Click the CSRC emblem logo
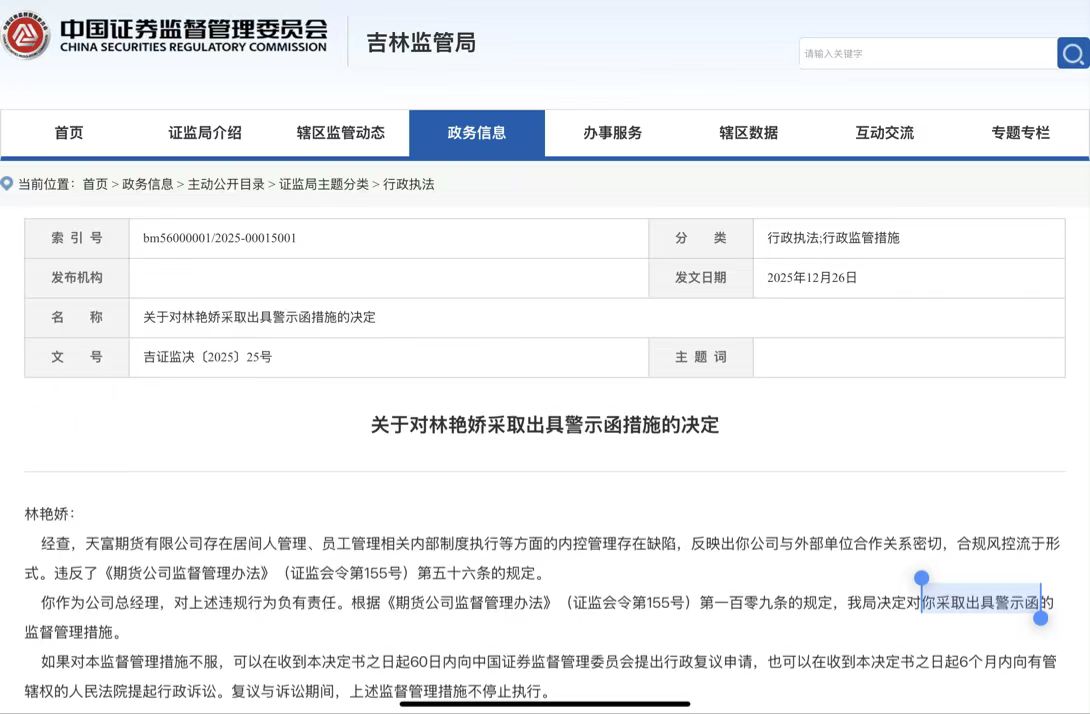Viewport: 1090px width, 714px height. pos(25,36)
